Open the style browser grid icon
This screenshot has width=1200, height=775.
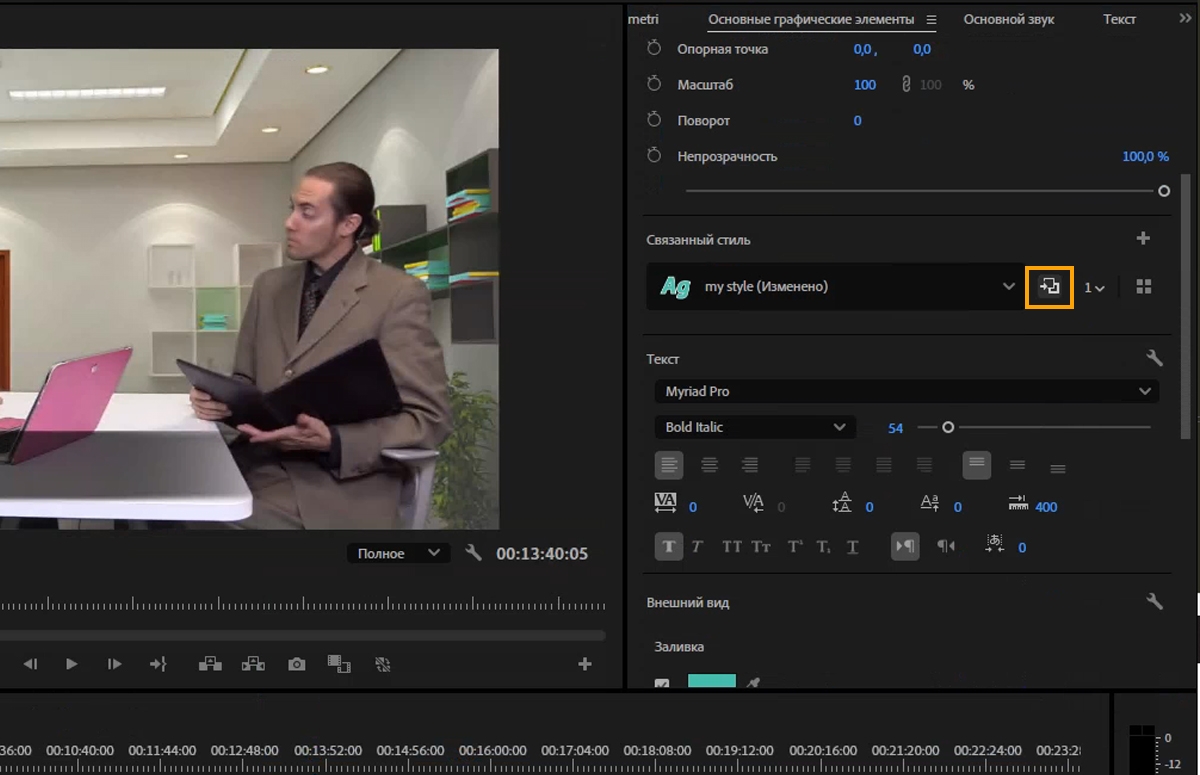(x=1145, y=287)
